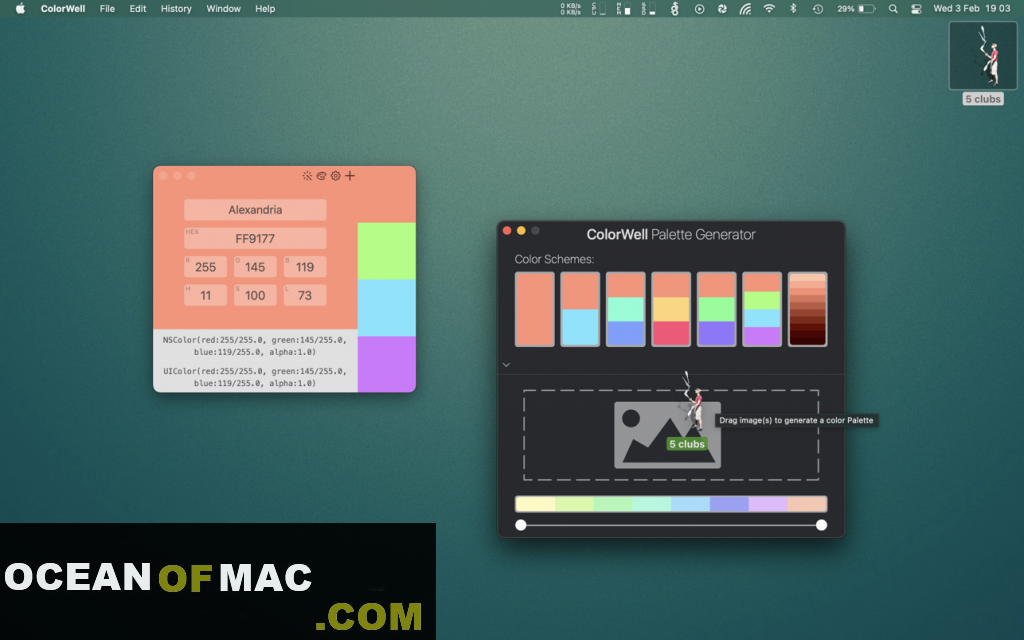Viewport: 1024px width, 640px height.
Task: Click the R field showing 255
Action: pyautogui.click(x=206, y=266)
